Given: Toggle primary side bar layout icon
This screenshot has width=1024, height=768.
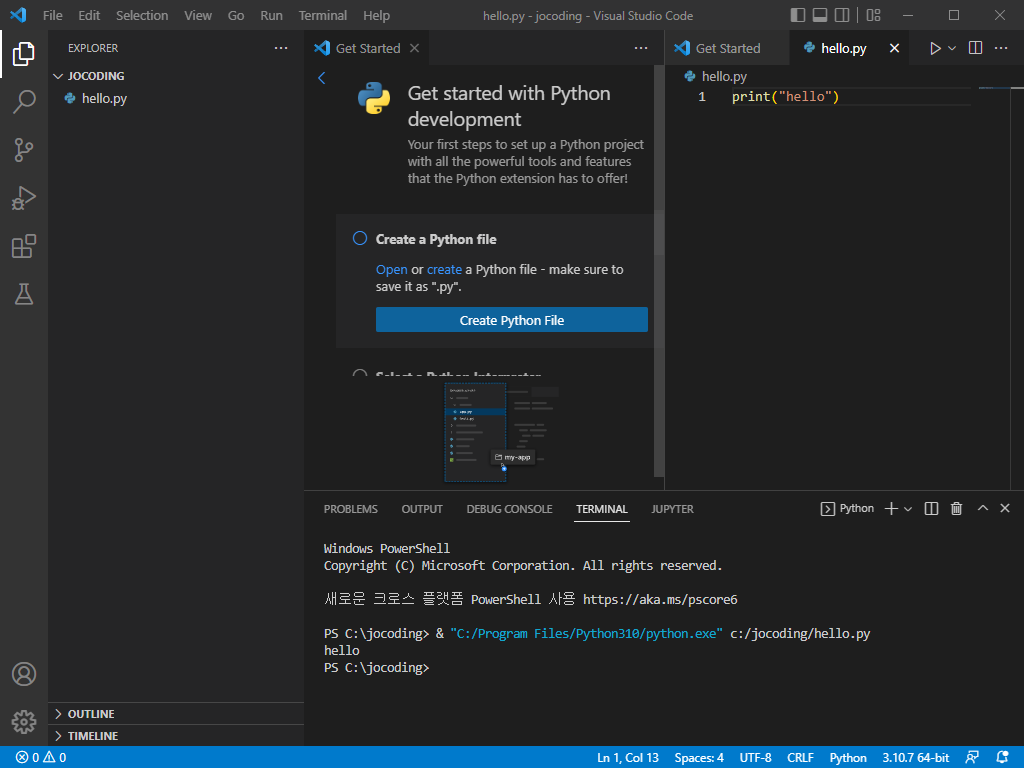Looking at the screenshot, I should 797,15.
